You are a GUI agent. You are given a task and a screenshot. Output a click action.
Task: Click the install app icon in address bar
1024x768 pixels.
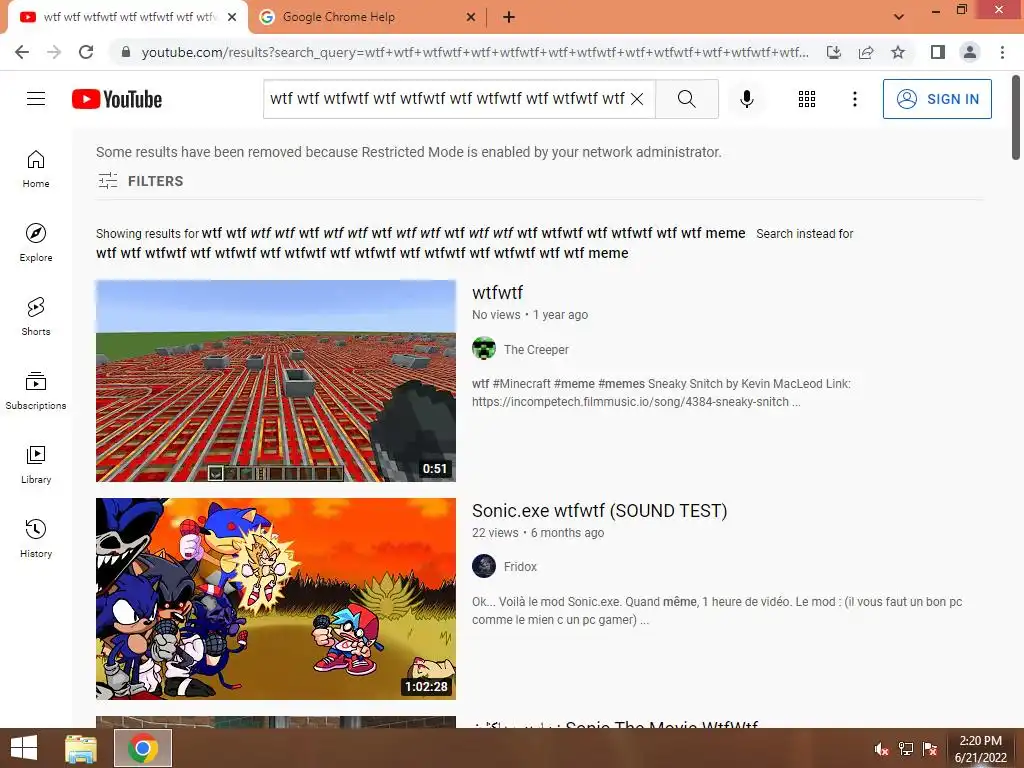point(834,52)
